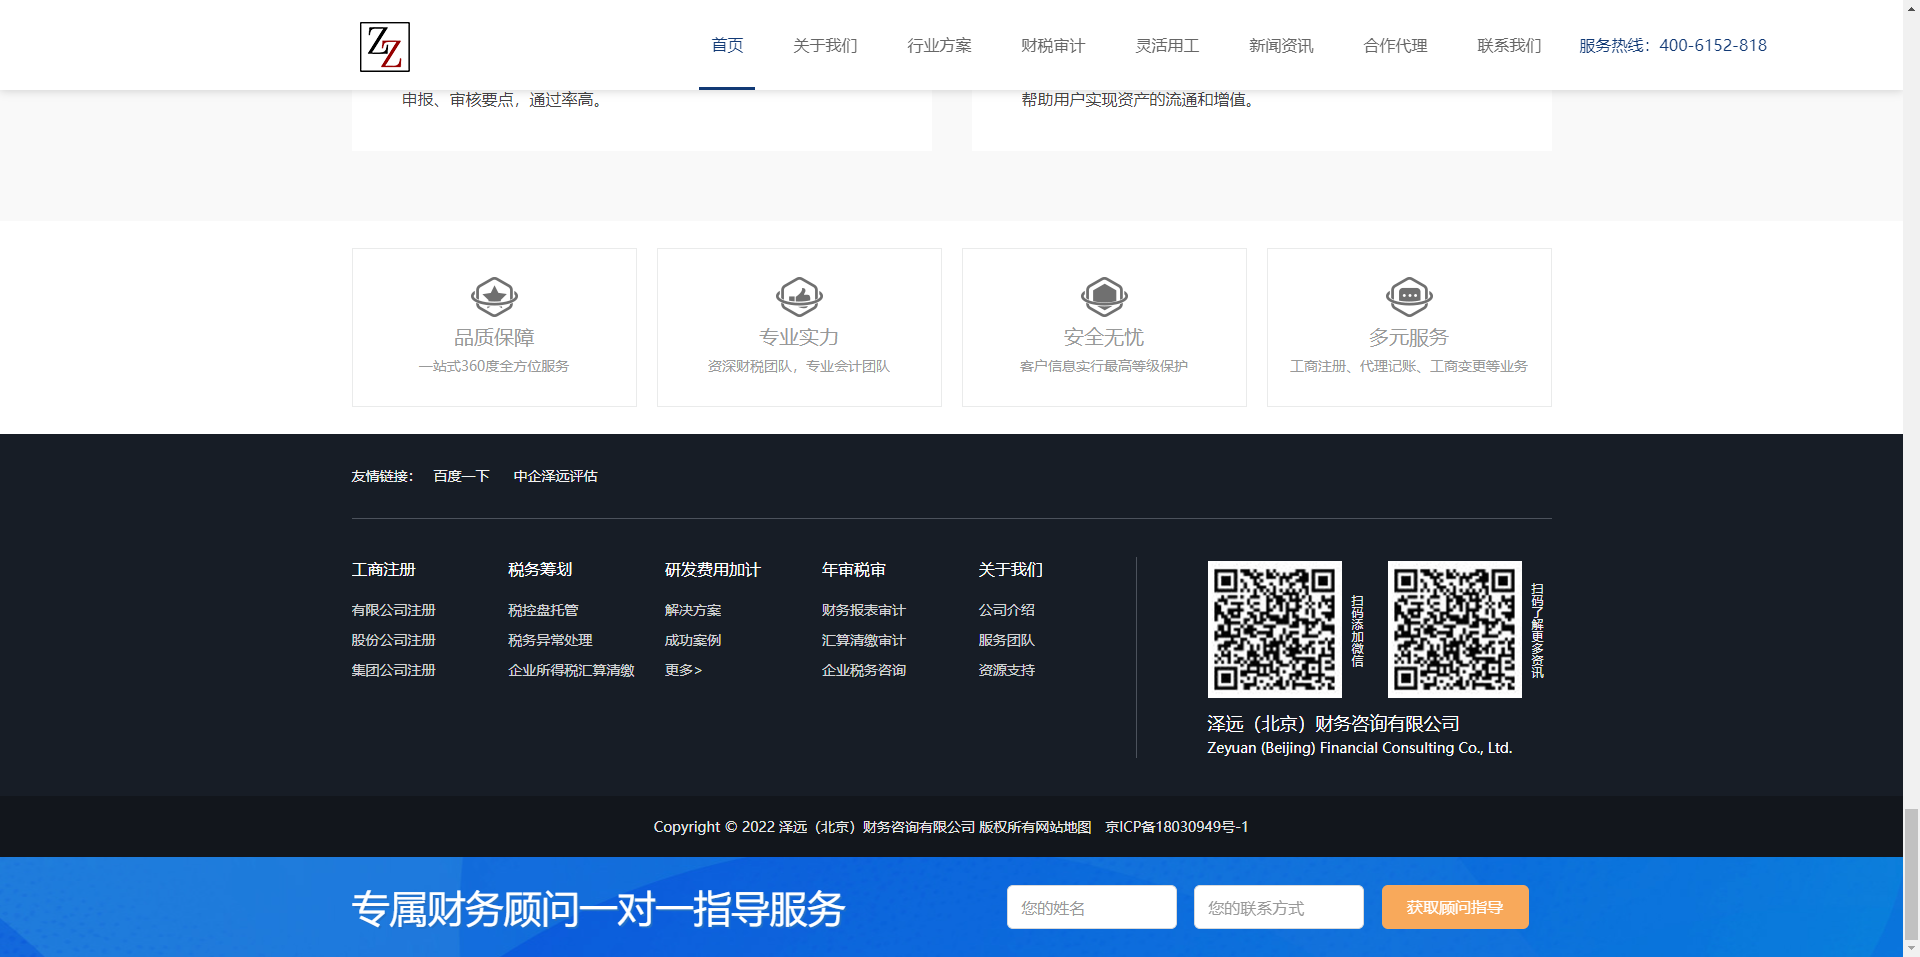Viewport: 1920px width, 957px height.
Task: Open 灵活用工 menu item
Action: coord(1167,45)
